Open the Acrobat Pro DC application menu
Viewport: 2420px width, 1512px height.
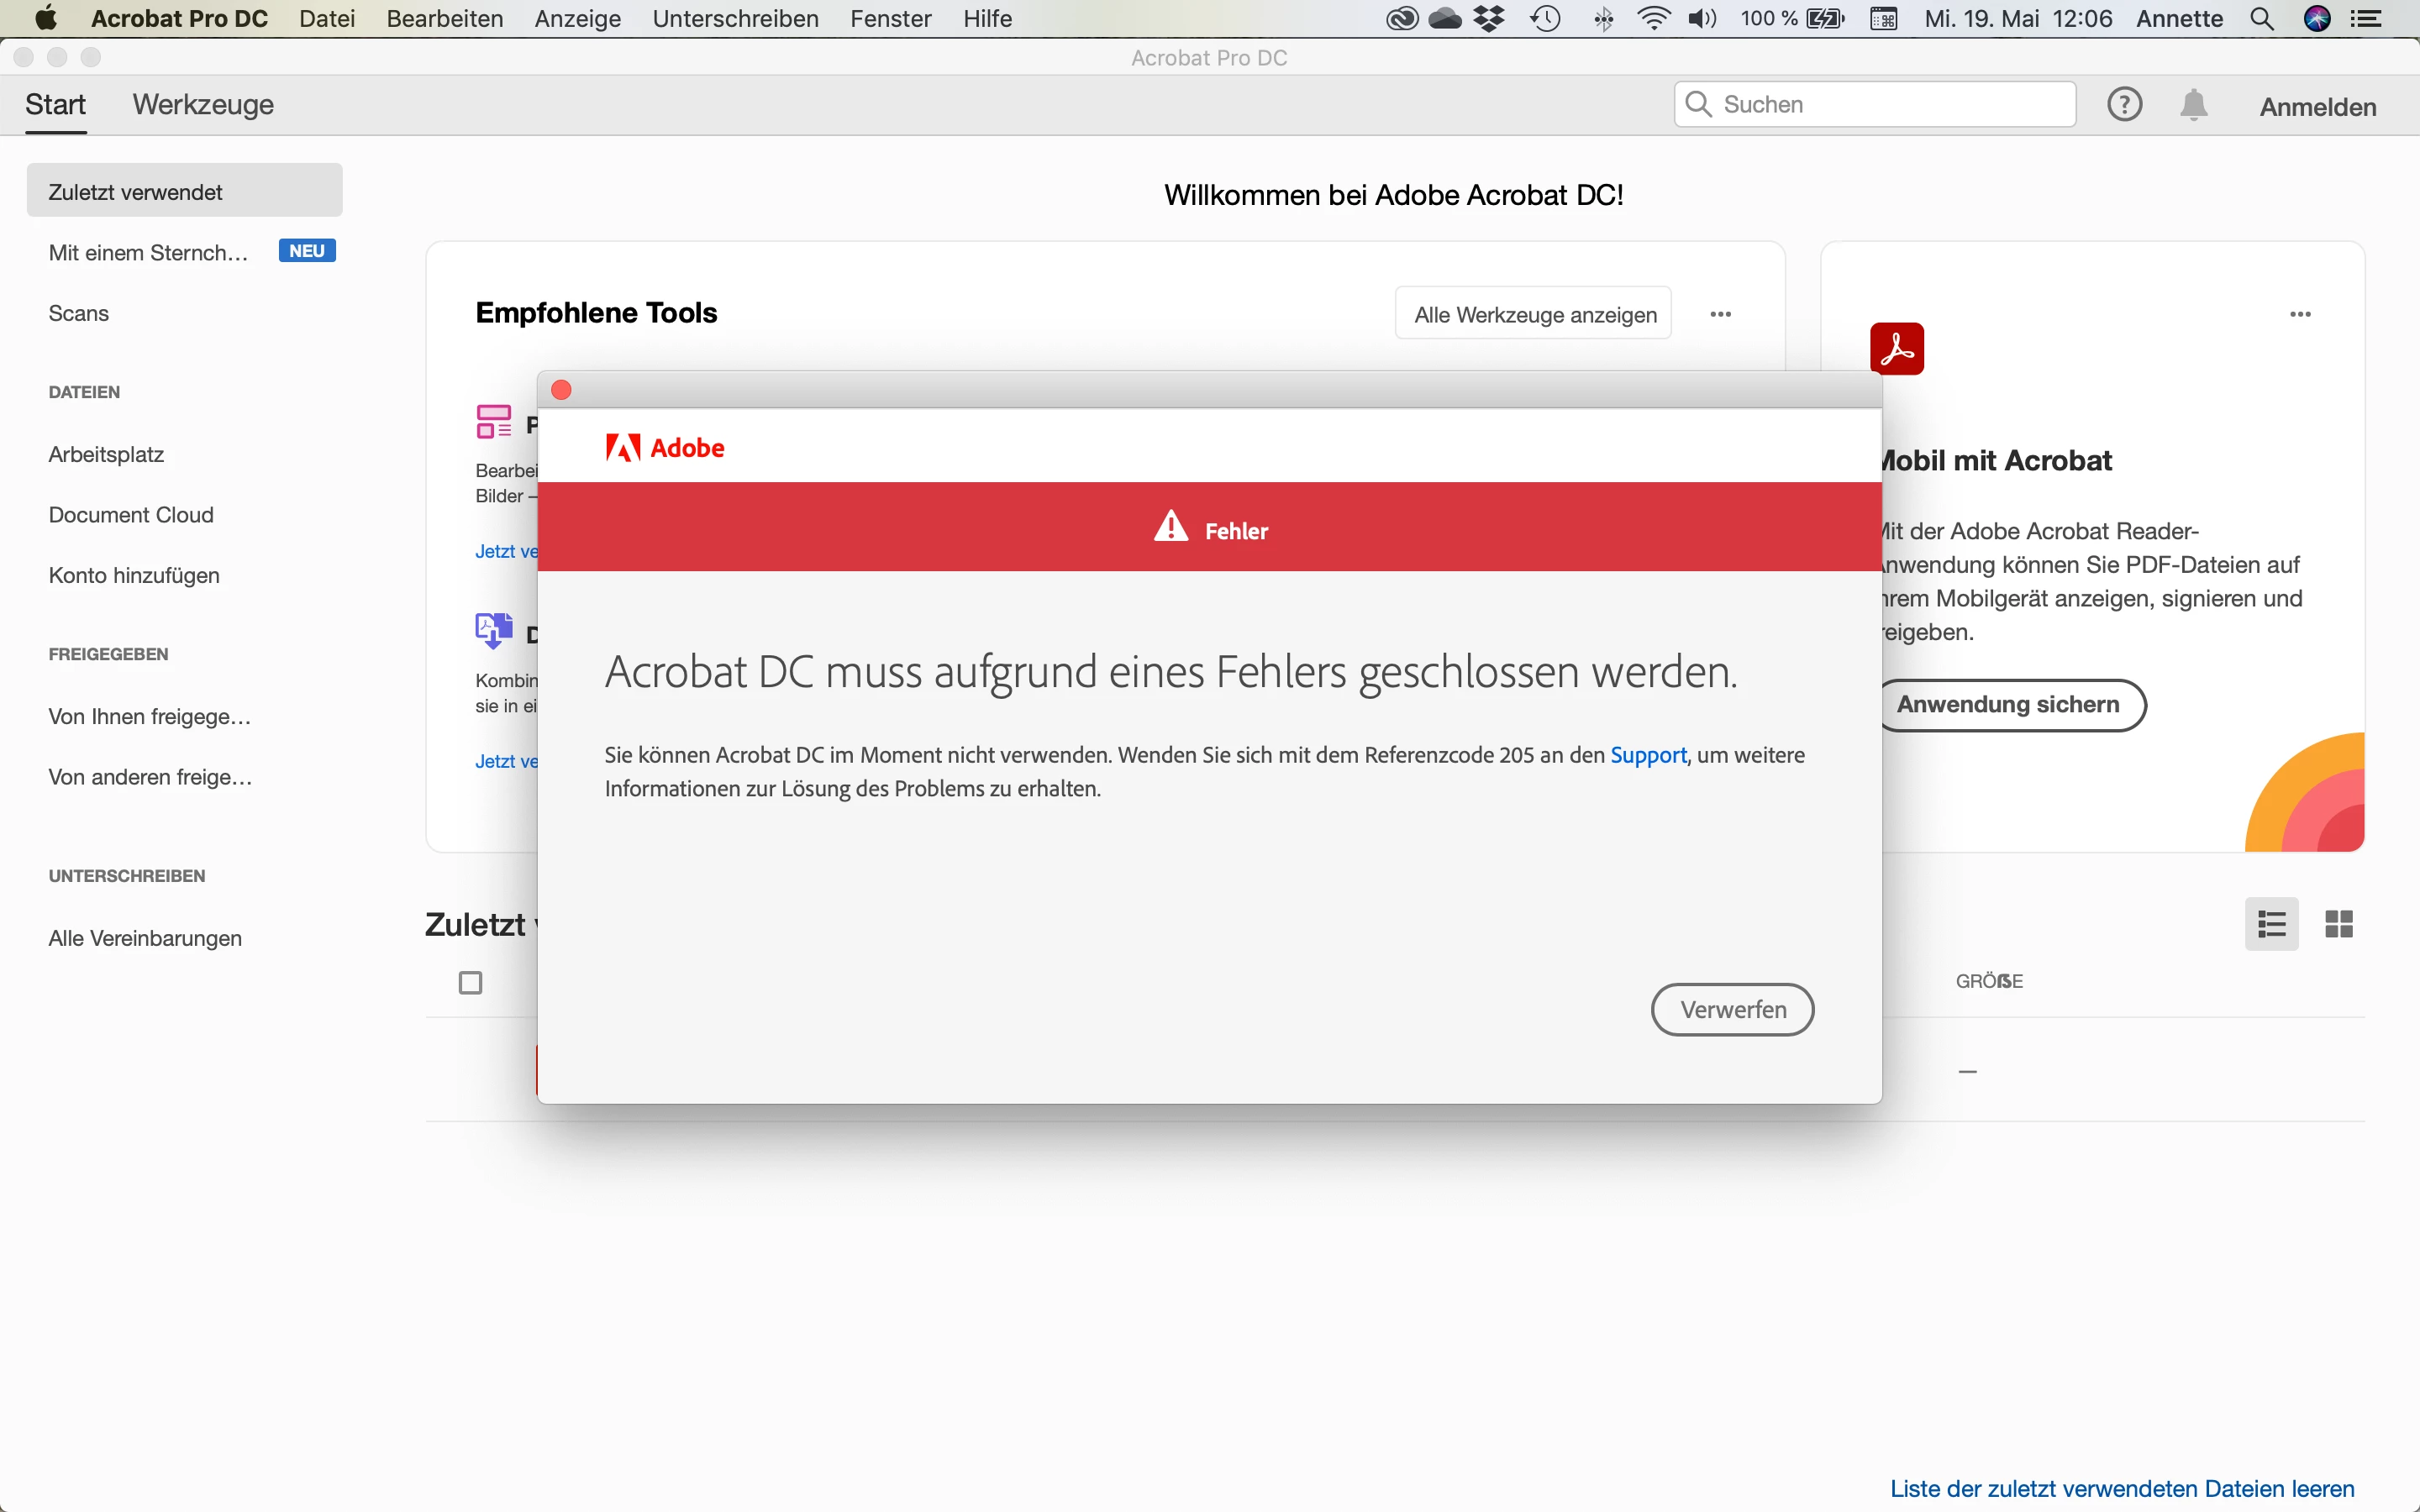click(x=179, y=18)
